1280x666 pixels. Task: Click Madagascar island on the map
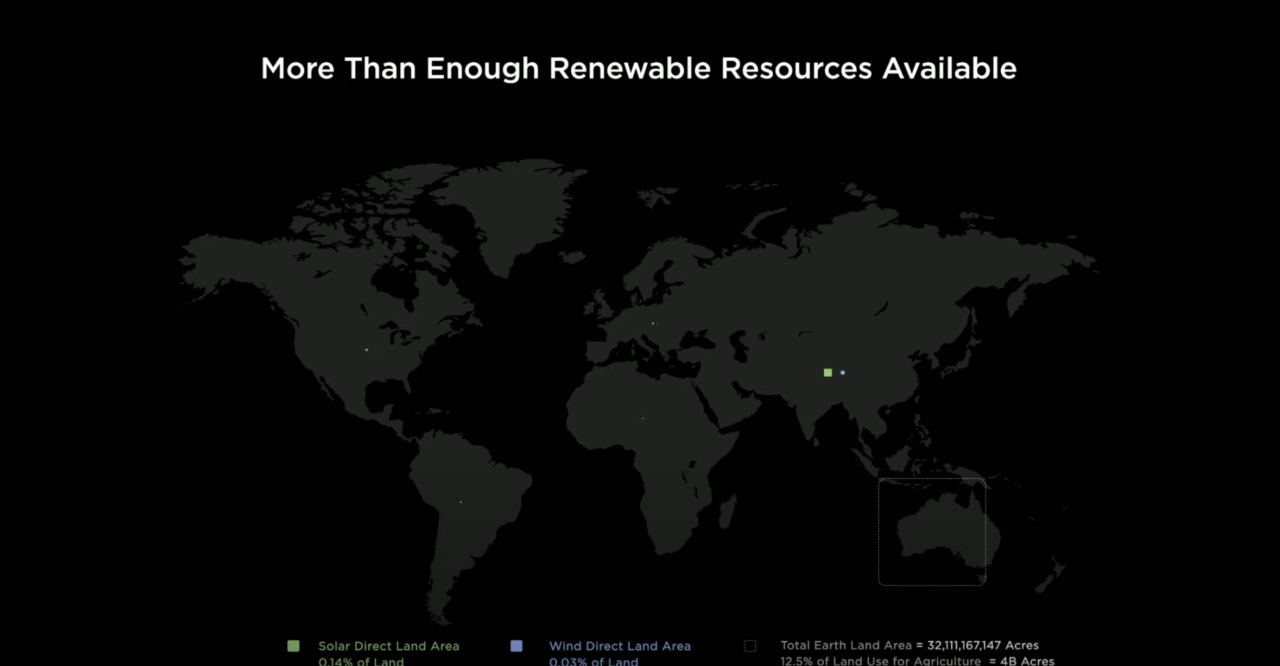click(727, 512)
